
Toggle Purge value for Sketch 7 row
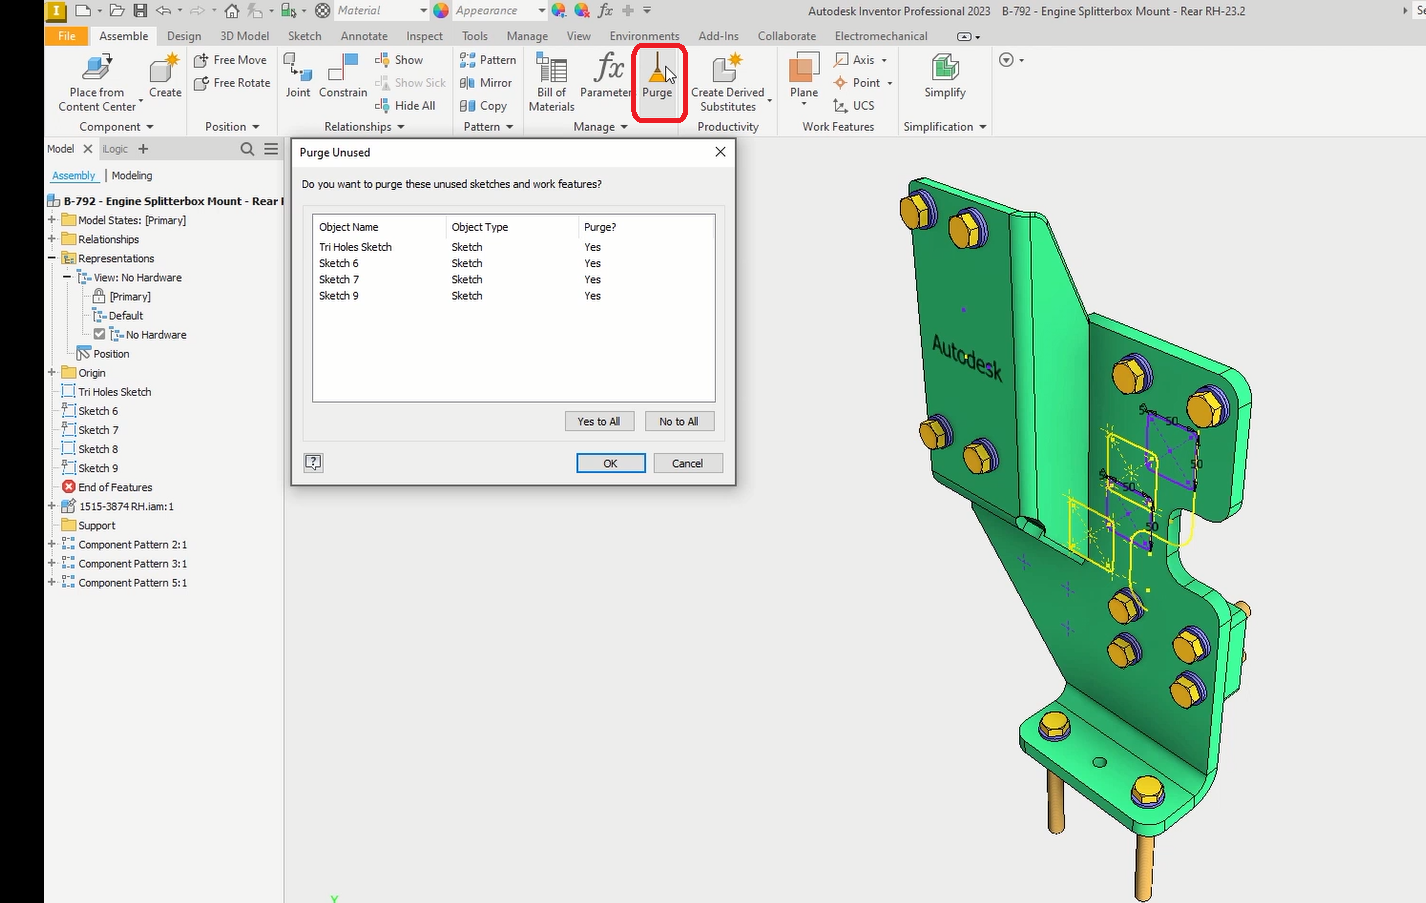[593, 279]
